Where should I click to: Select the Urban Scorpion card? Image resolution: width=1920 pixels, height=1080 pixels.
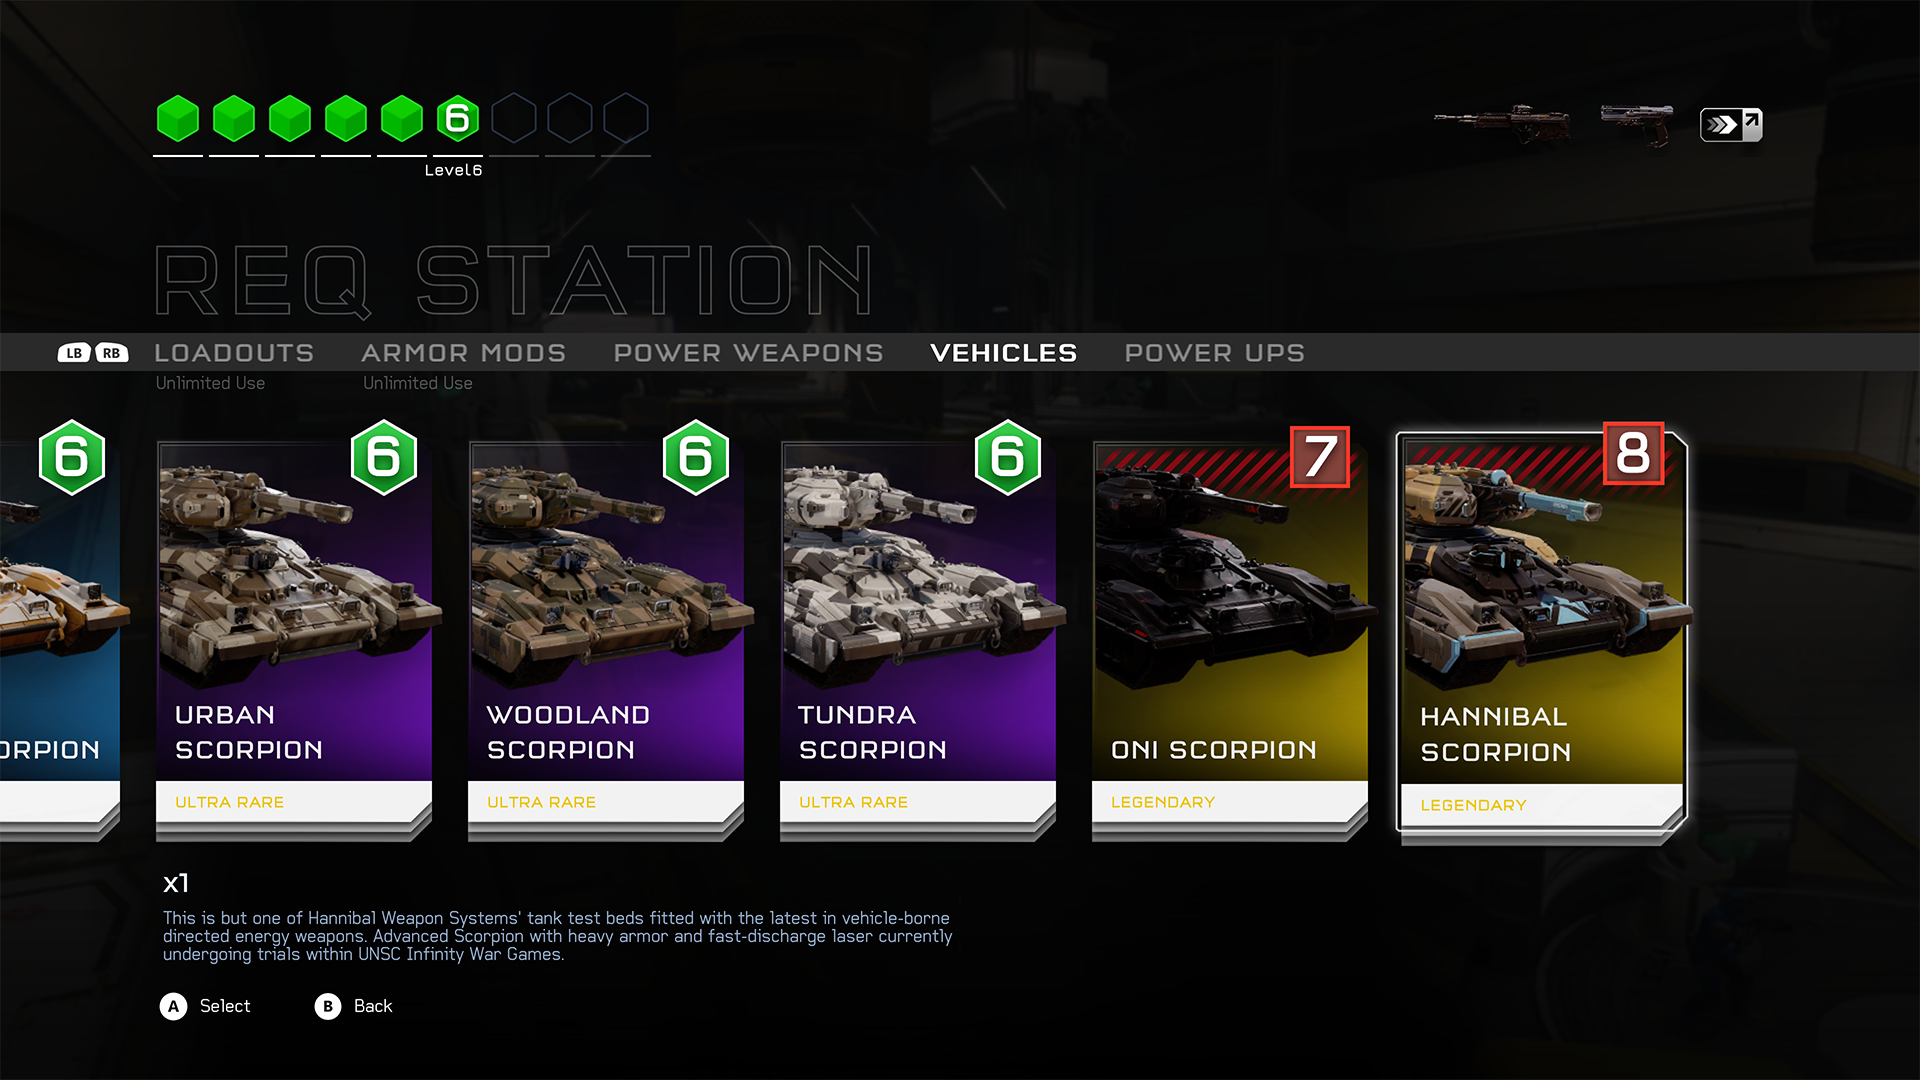click(x=294, y=632)
